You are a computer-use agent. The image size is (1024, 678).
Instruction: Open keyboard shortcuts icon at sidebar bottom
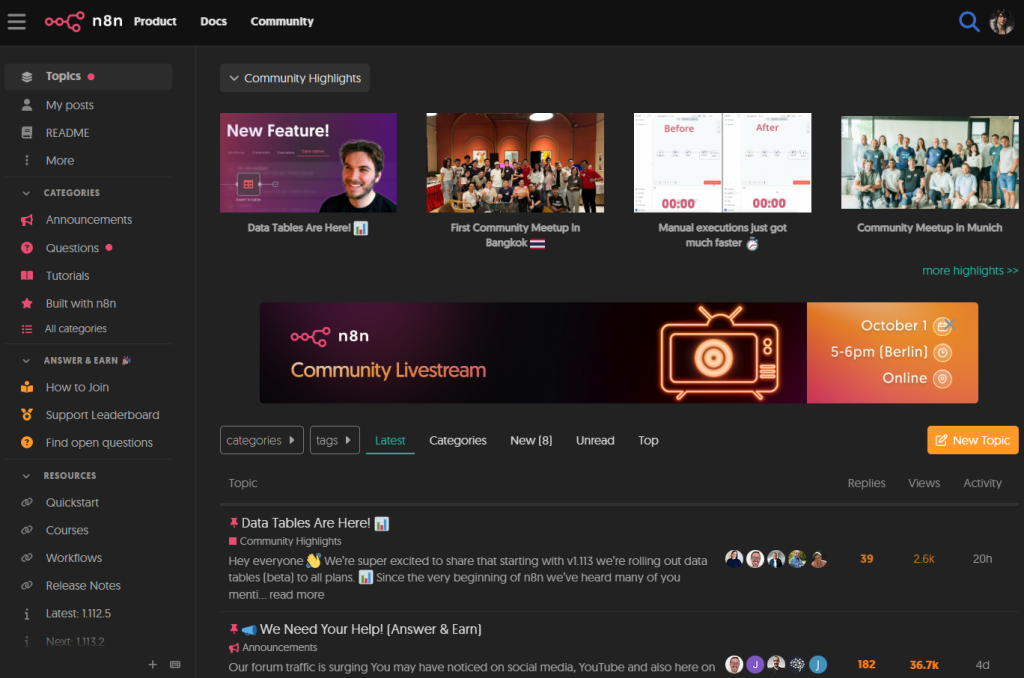click(x=175, y=664)
